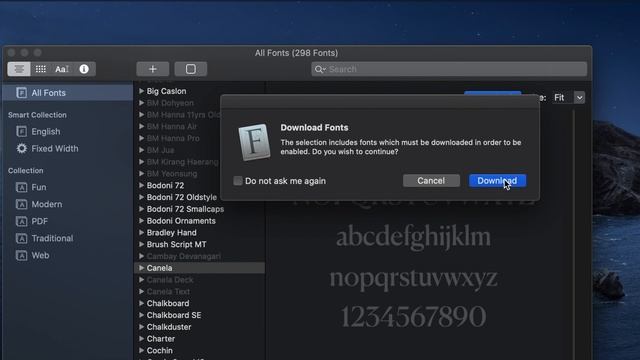Click the Traditional collection icon
Viewport: 640px width, 360px height.
point(21,238)
